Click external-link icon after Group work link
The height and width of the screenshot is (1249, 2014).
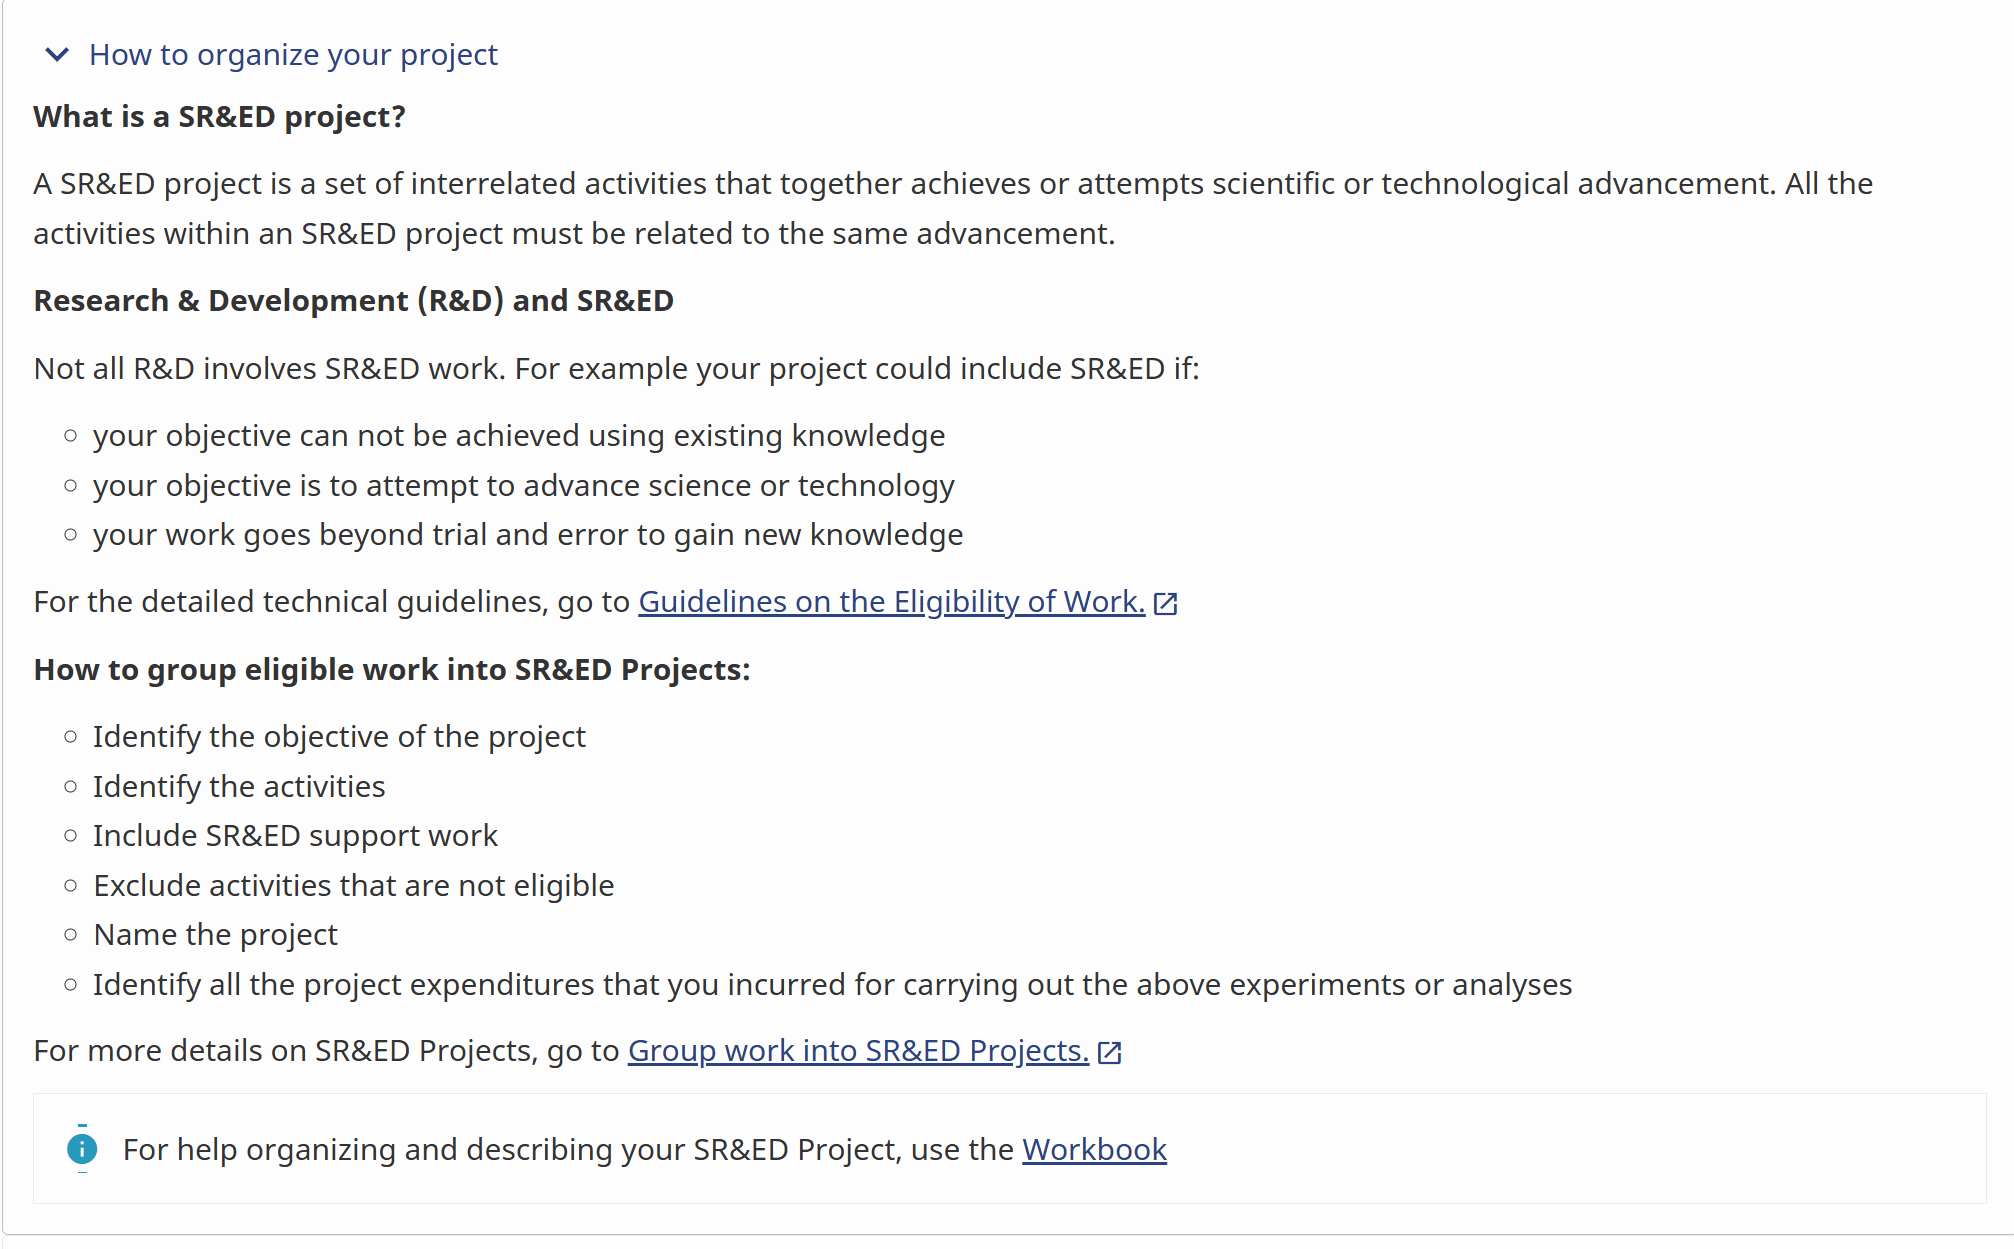tap(1110, 1052)
